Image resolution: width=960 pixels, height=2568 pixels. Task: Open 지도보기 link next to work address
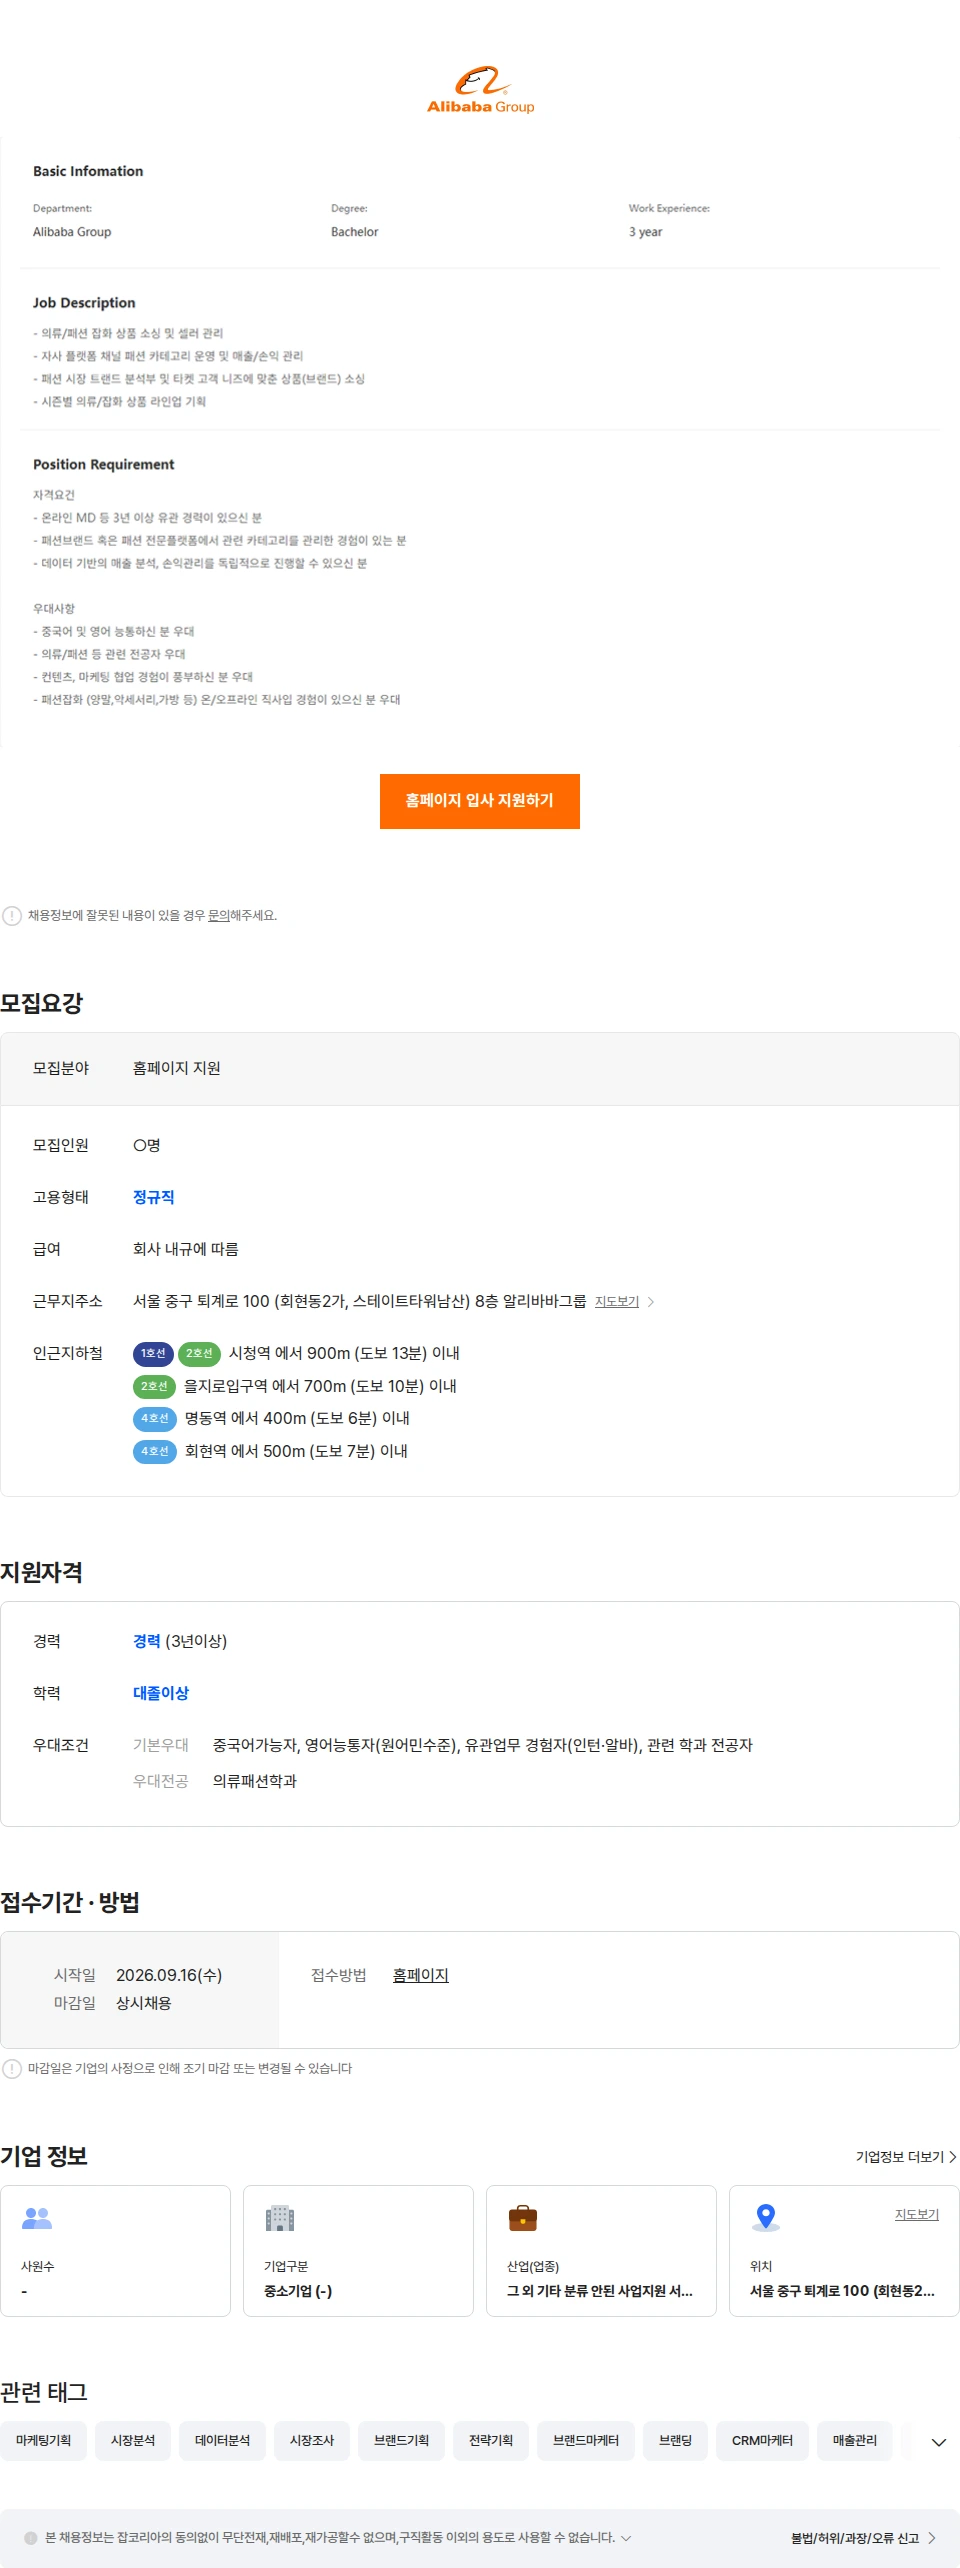click(x=617, y=1302)
